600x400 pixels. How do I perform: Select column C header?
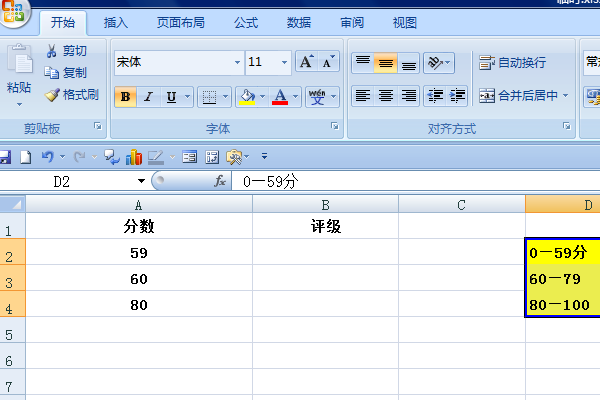[461, 205]
